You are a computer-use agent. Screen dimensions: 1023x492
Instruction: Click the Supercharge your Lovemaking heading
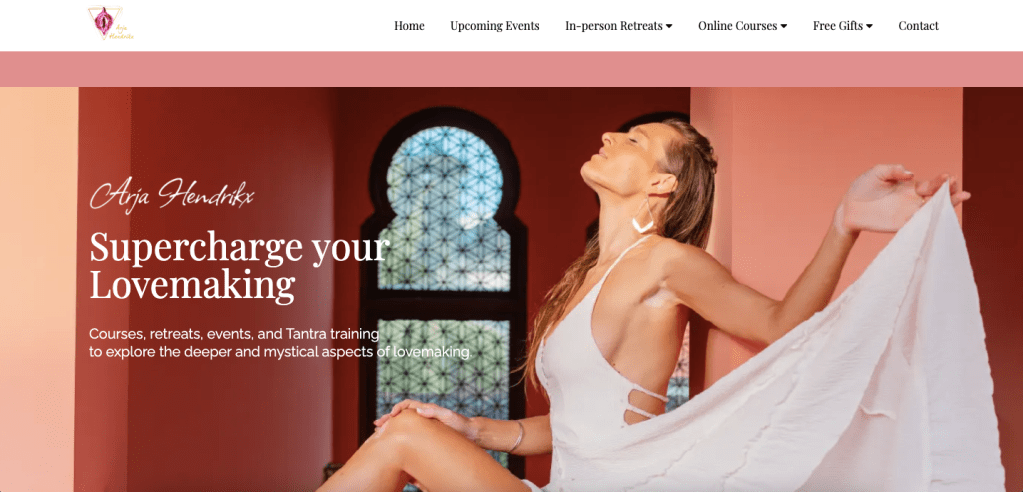click(239, 266)
